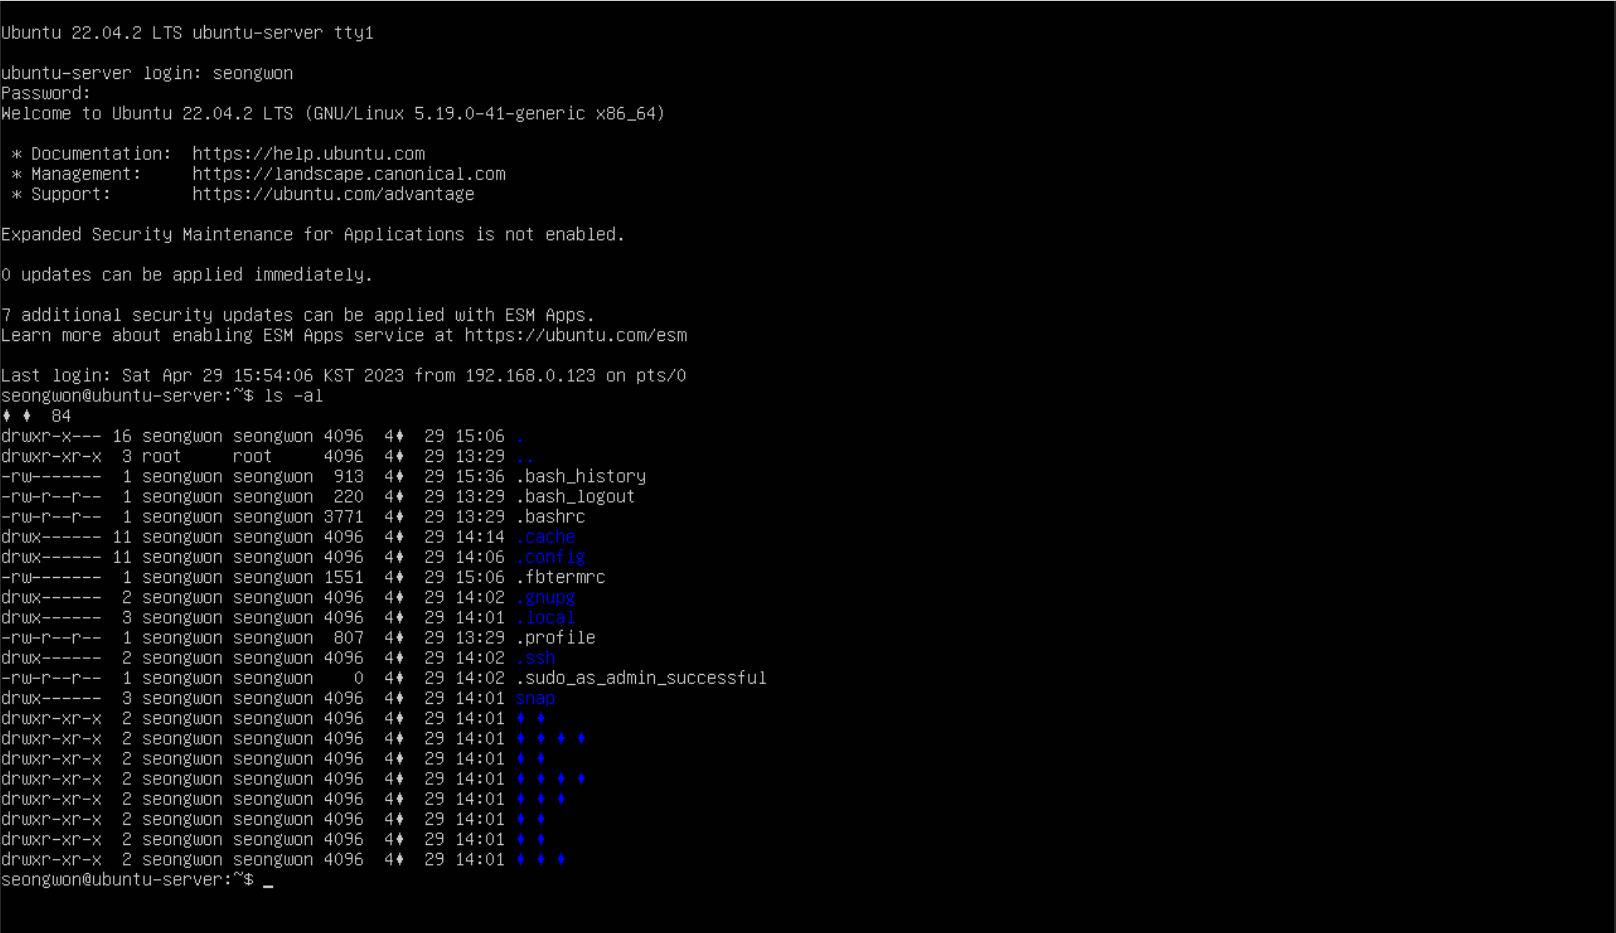Click the 'Last login: Sat Apr 29' text
Screen dimensions: 1616x933
(111, 376)
